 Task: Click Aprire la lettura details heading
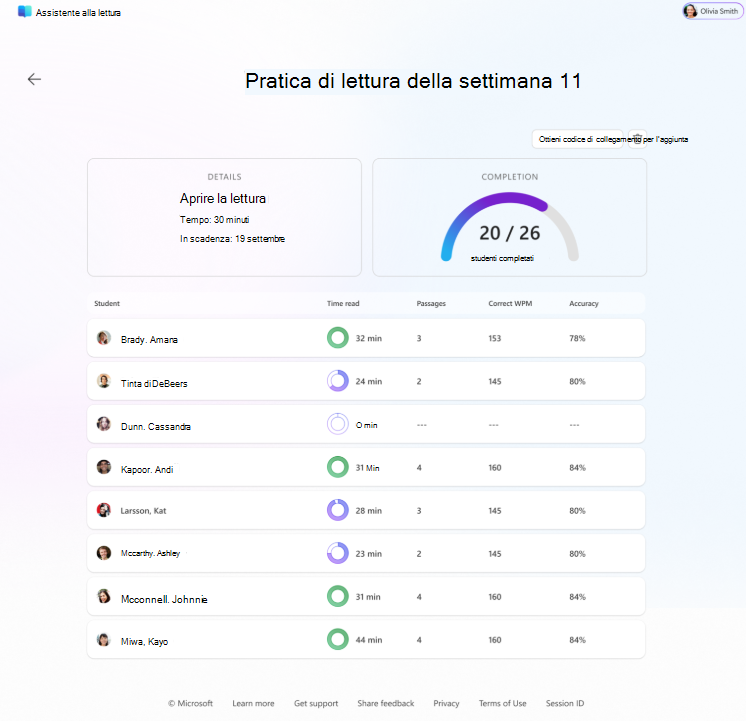tap(223, 198)
